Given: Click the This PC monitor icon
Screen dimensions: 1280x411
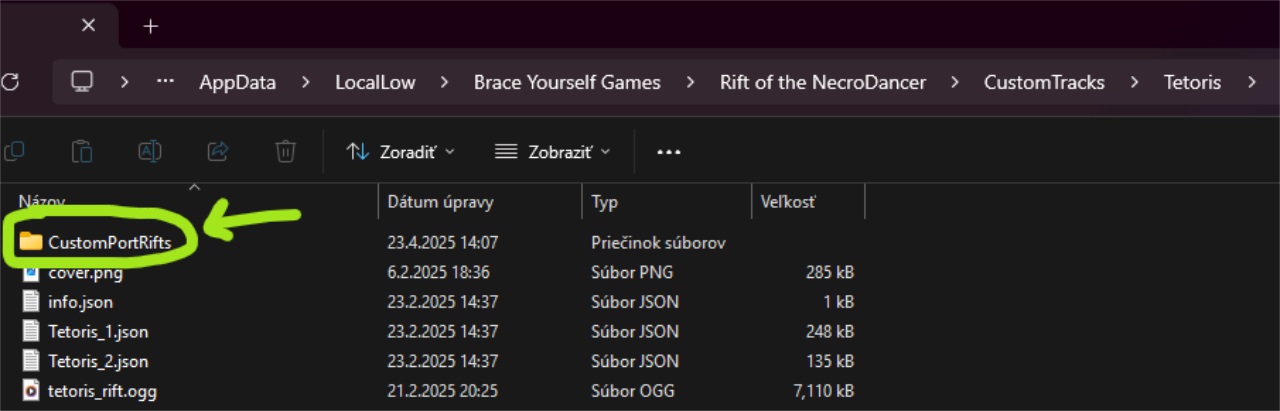Looking at the screenshot, I should (82, 82).
